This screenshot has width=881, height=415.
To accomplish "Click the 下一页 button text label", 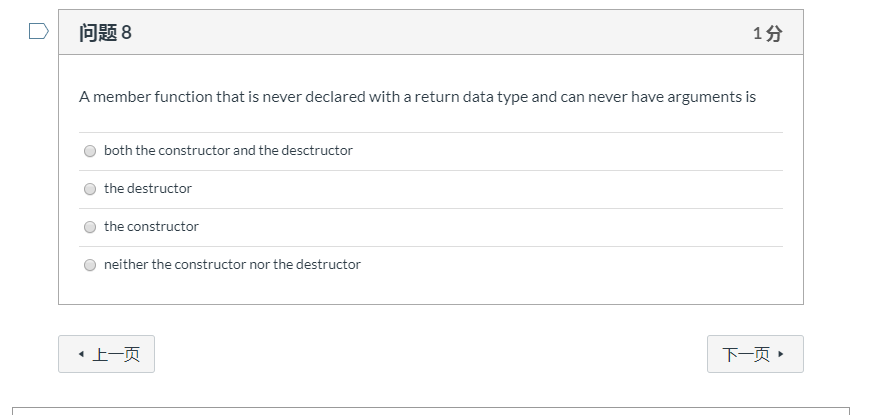I will pos(746,355).
